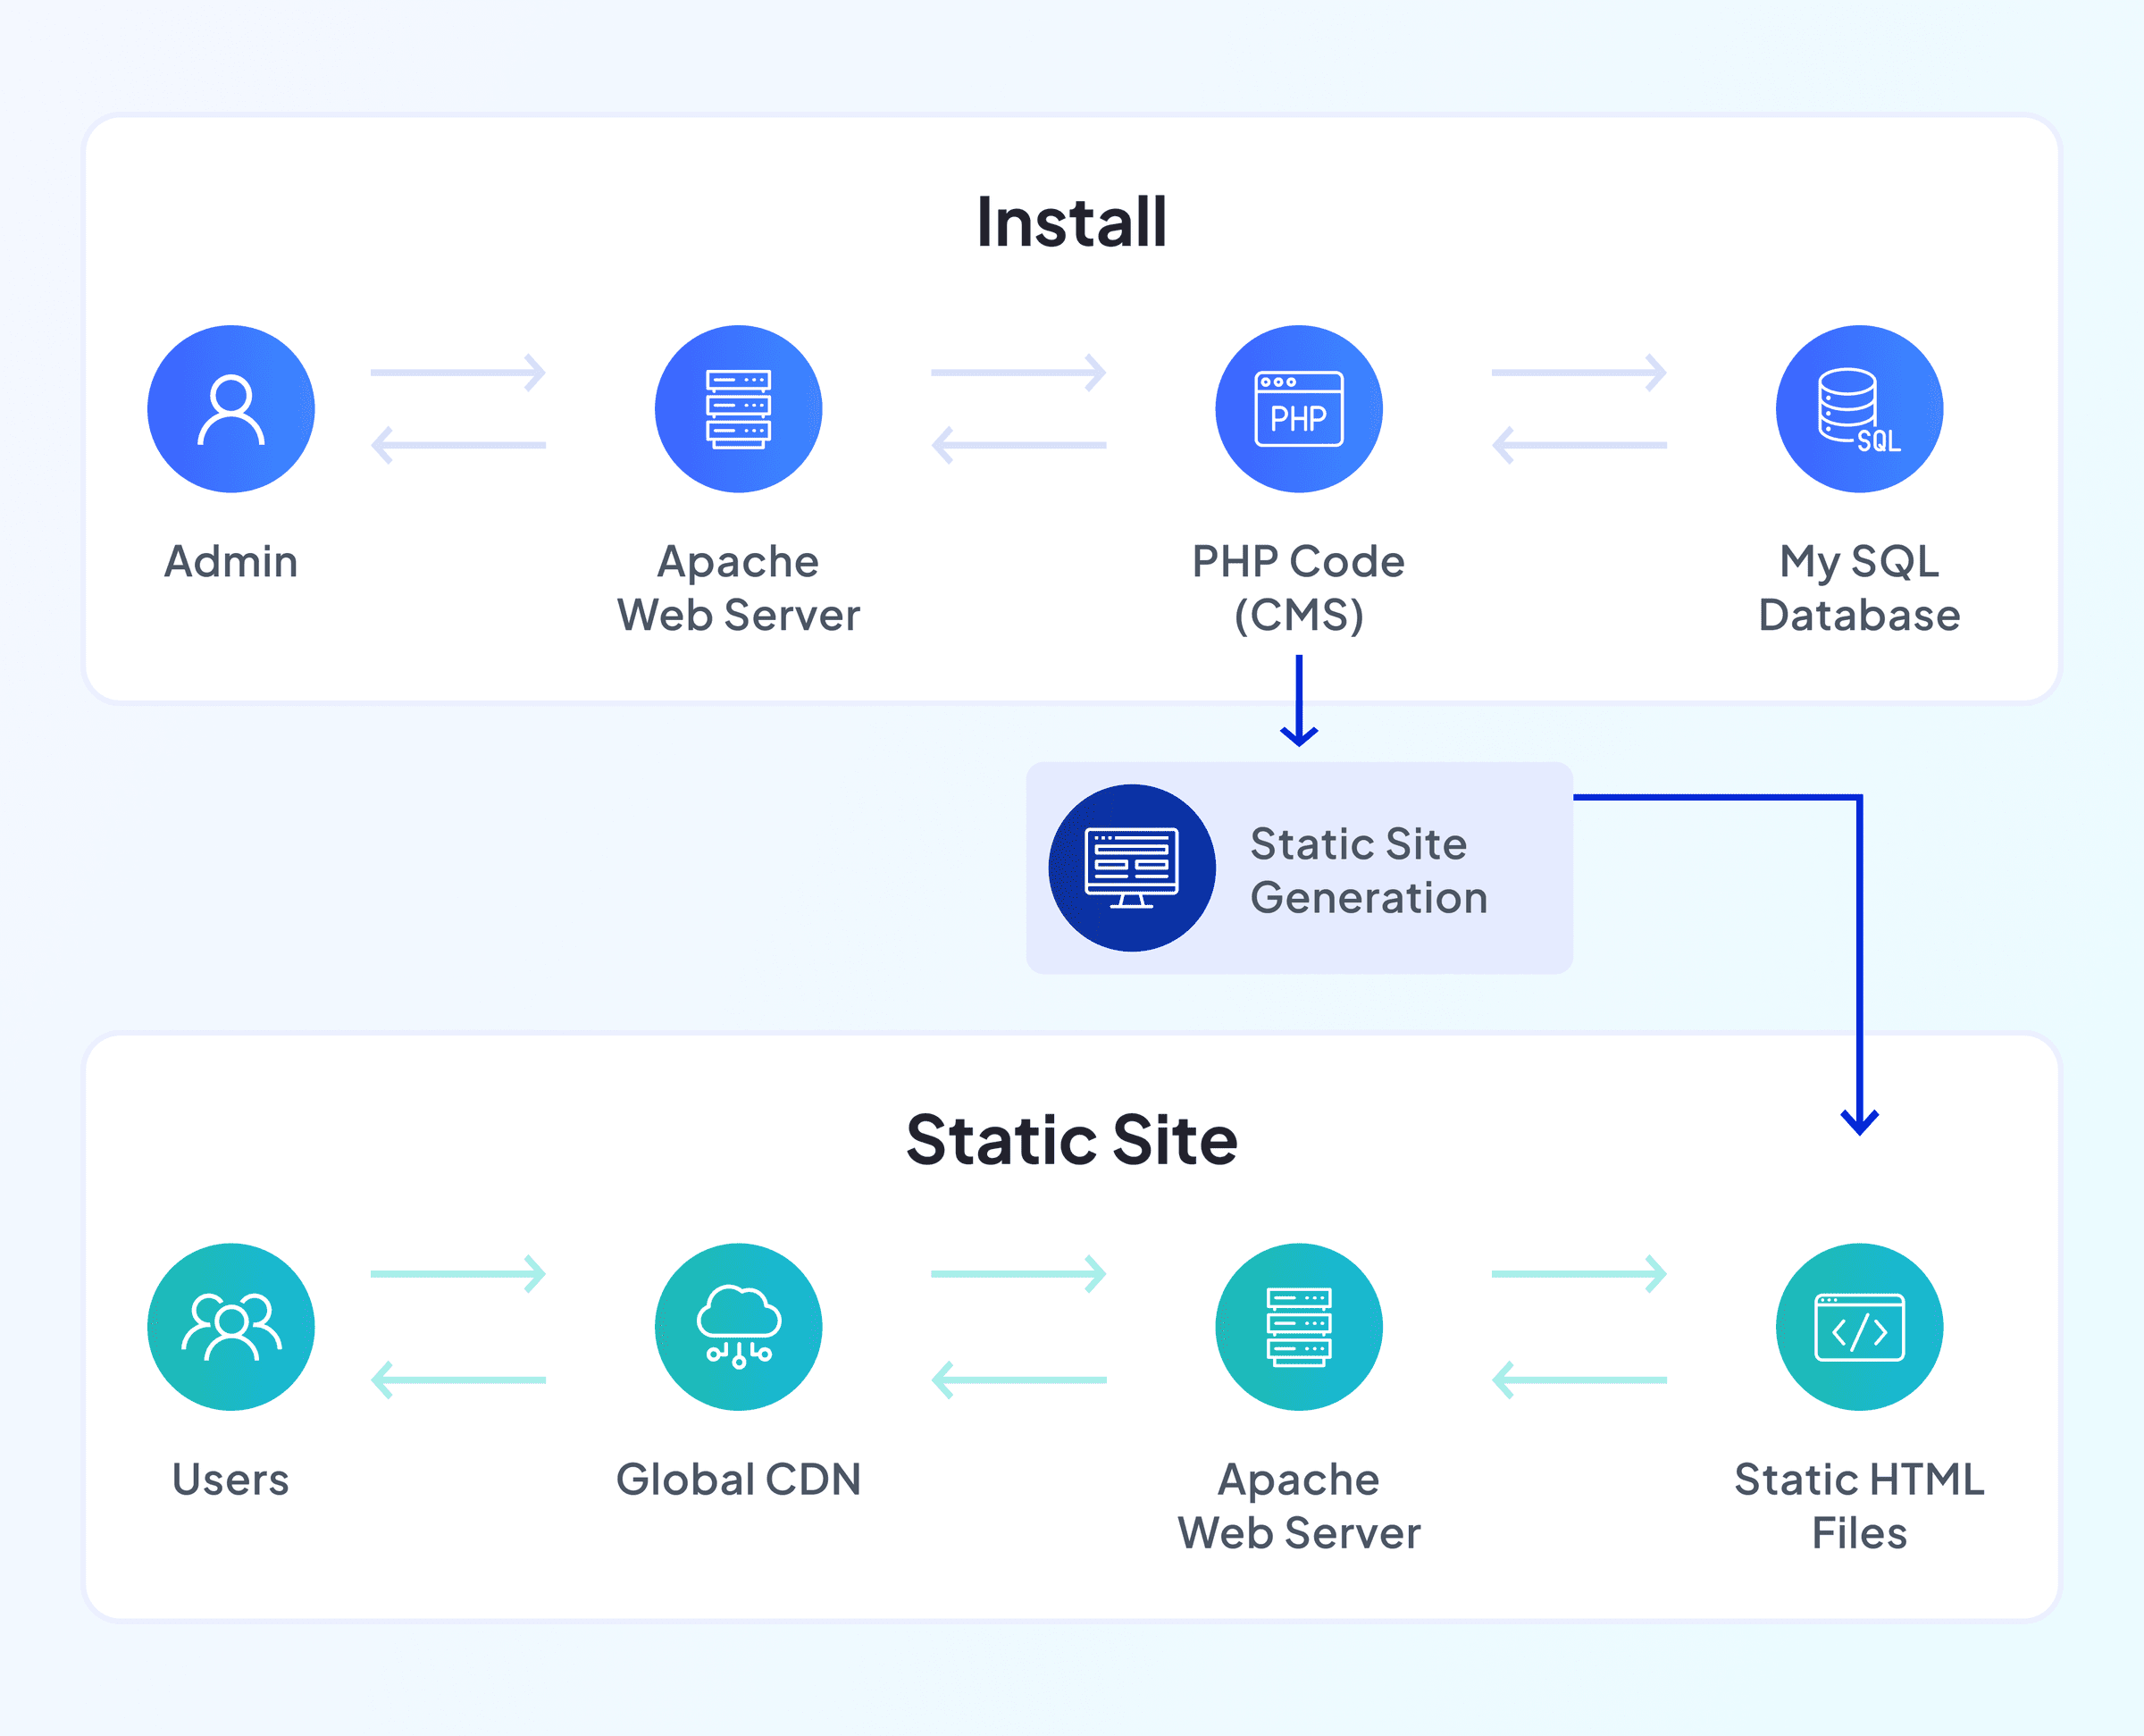Click the Apache Web Server icon in Install section
Image resolution: width=2144 pixels, height=1736 pixels.
(737, 408)
